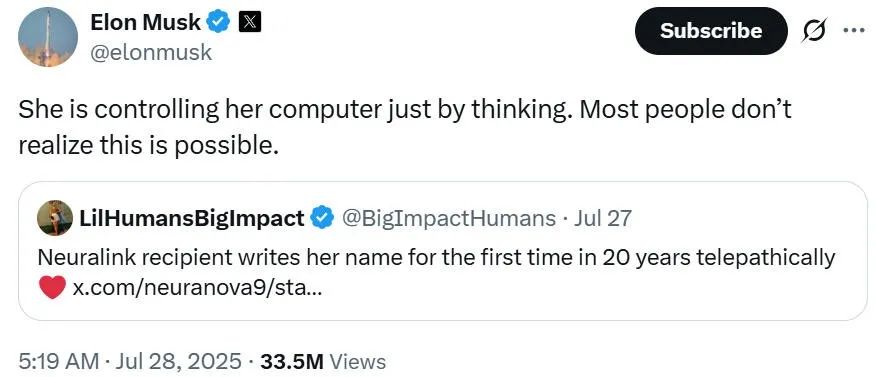Click the Subscribe button
The image size is (876, 377).
(x=711, y=31)
